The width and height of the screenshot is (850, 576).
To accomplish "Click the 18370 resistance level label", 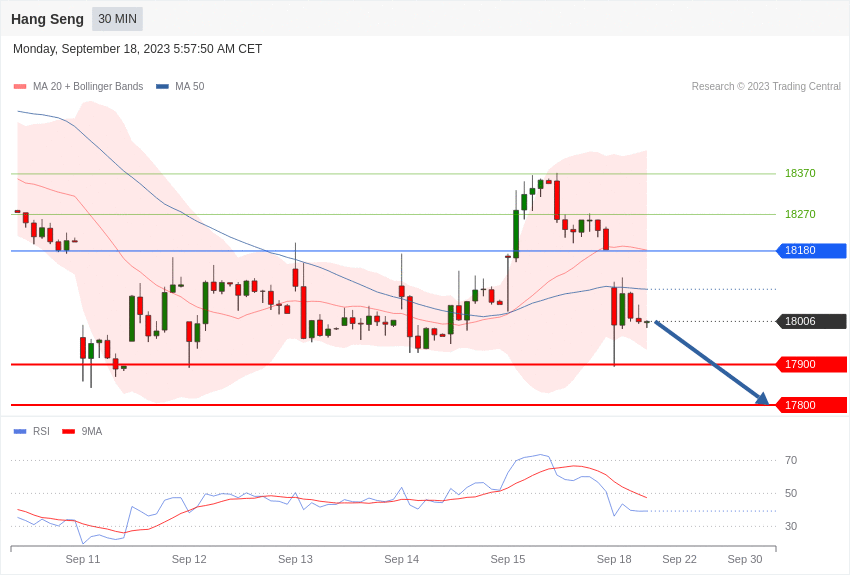I will 800,173.
